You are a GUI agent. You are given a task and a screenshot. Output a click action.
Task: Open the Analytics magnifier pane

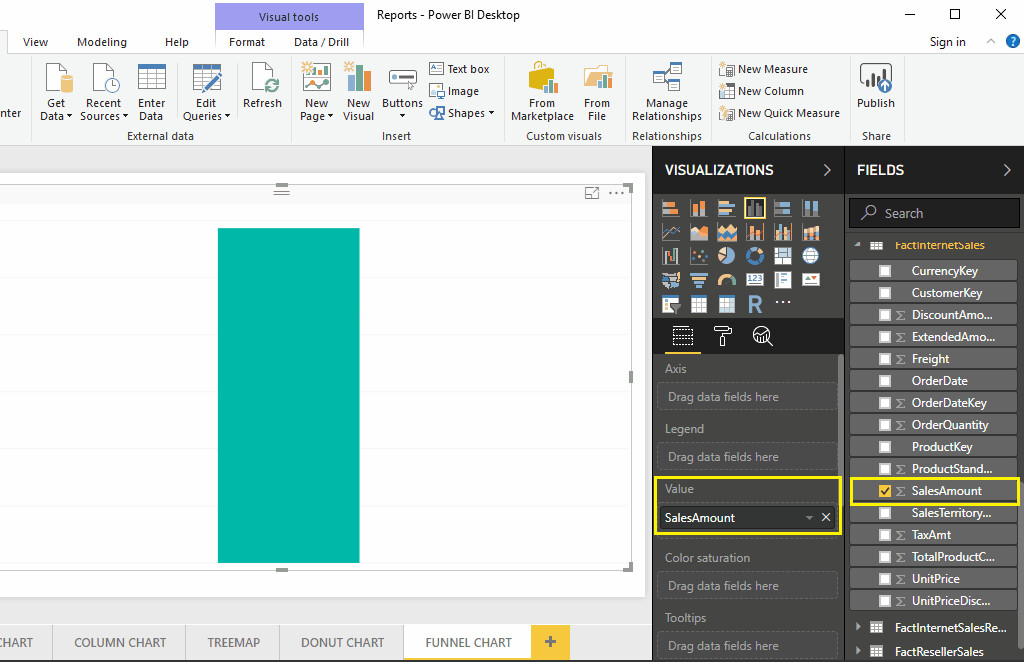762,336
